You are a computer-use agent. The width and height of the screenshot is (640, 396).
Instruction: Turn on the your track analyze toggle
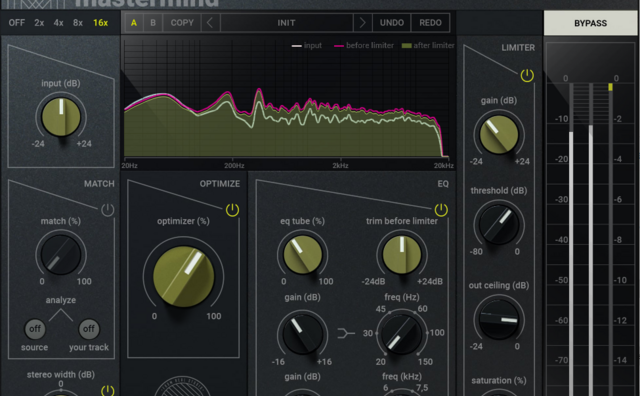[x=89, y=329]
